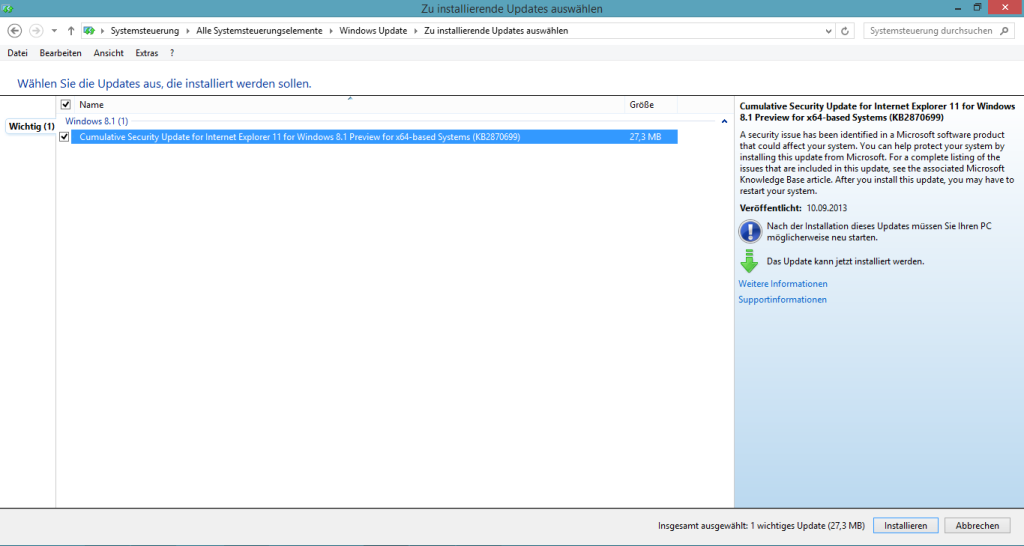
Task: Click in the Systemsteuerung durchsuchen search field
Action: click(x=930, y=31)
